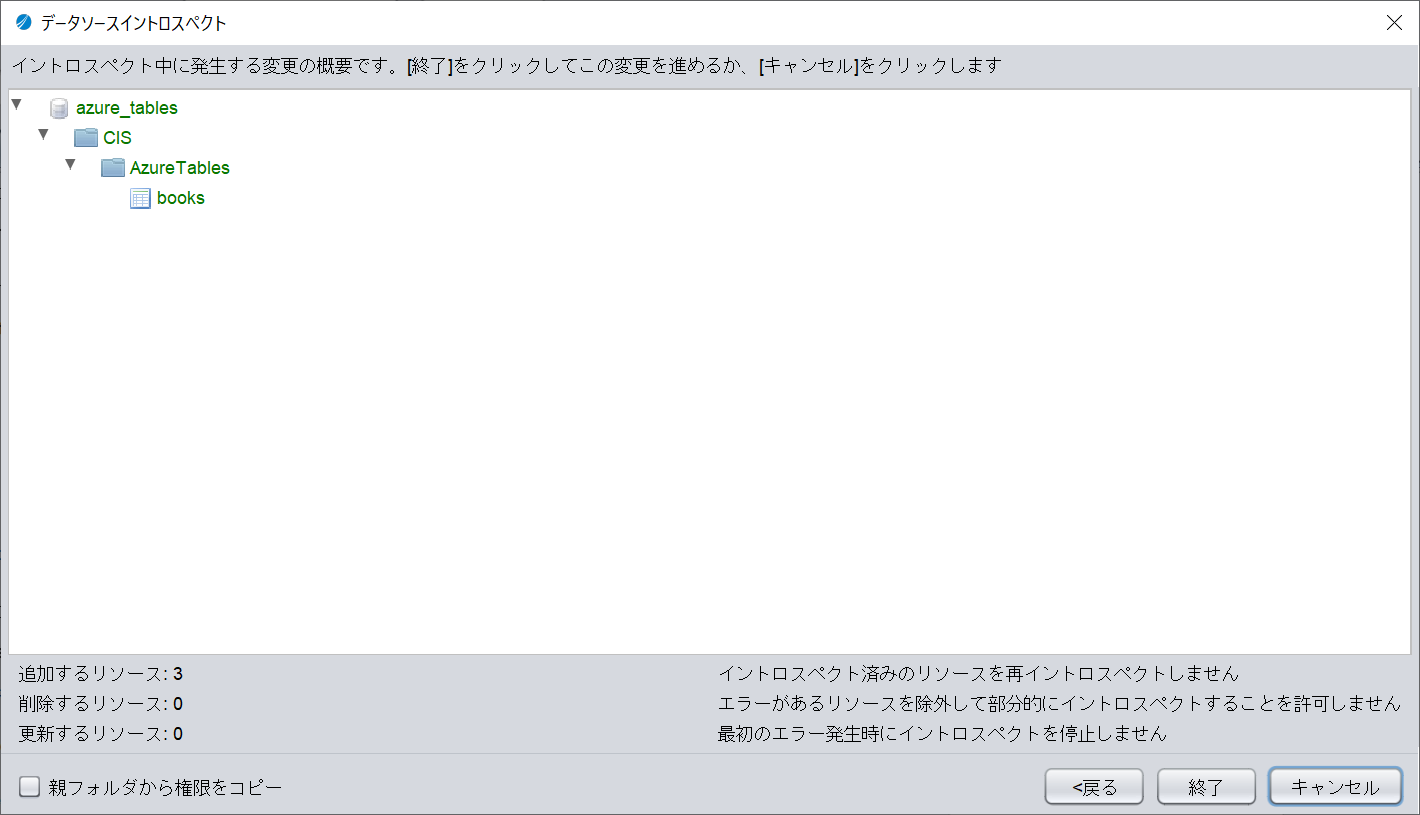This screenshot has width=1420, height=815.
Task: Click the データソースイントロスペクト title text
Action: (x=134, y=23)
